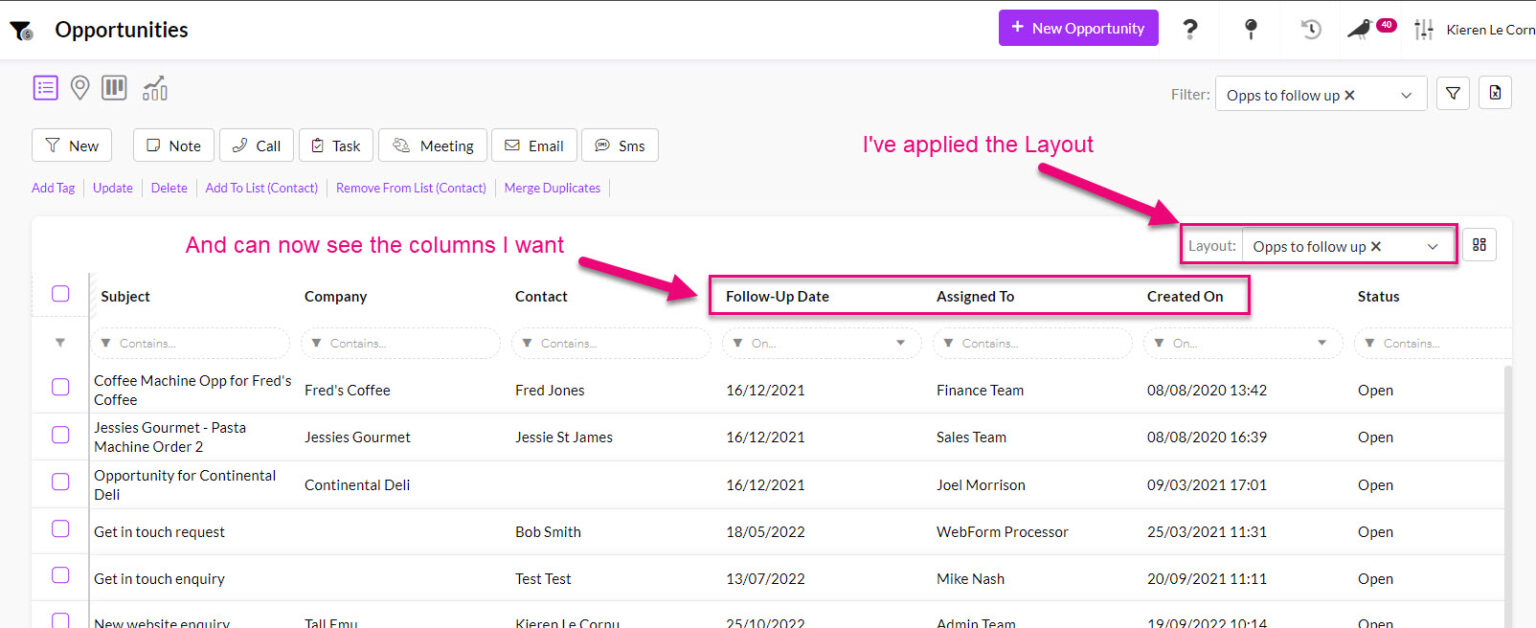The image size is (1536, 628).
Task: Select the list view icon
Action: coord(45,87)
